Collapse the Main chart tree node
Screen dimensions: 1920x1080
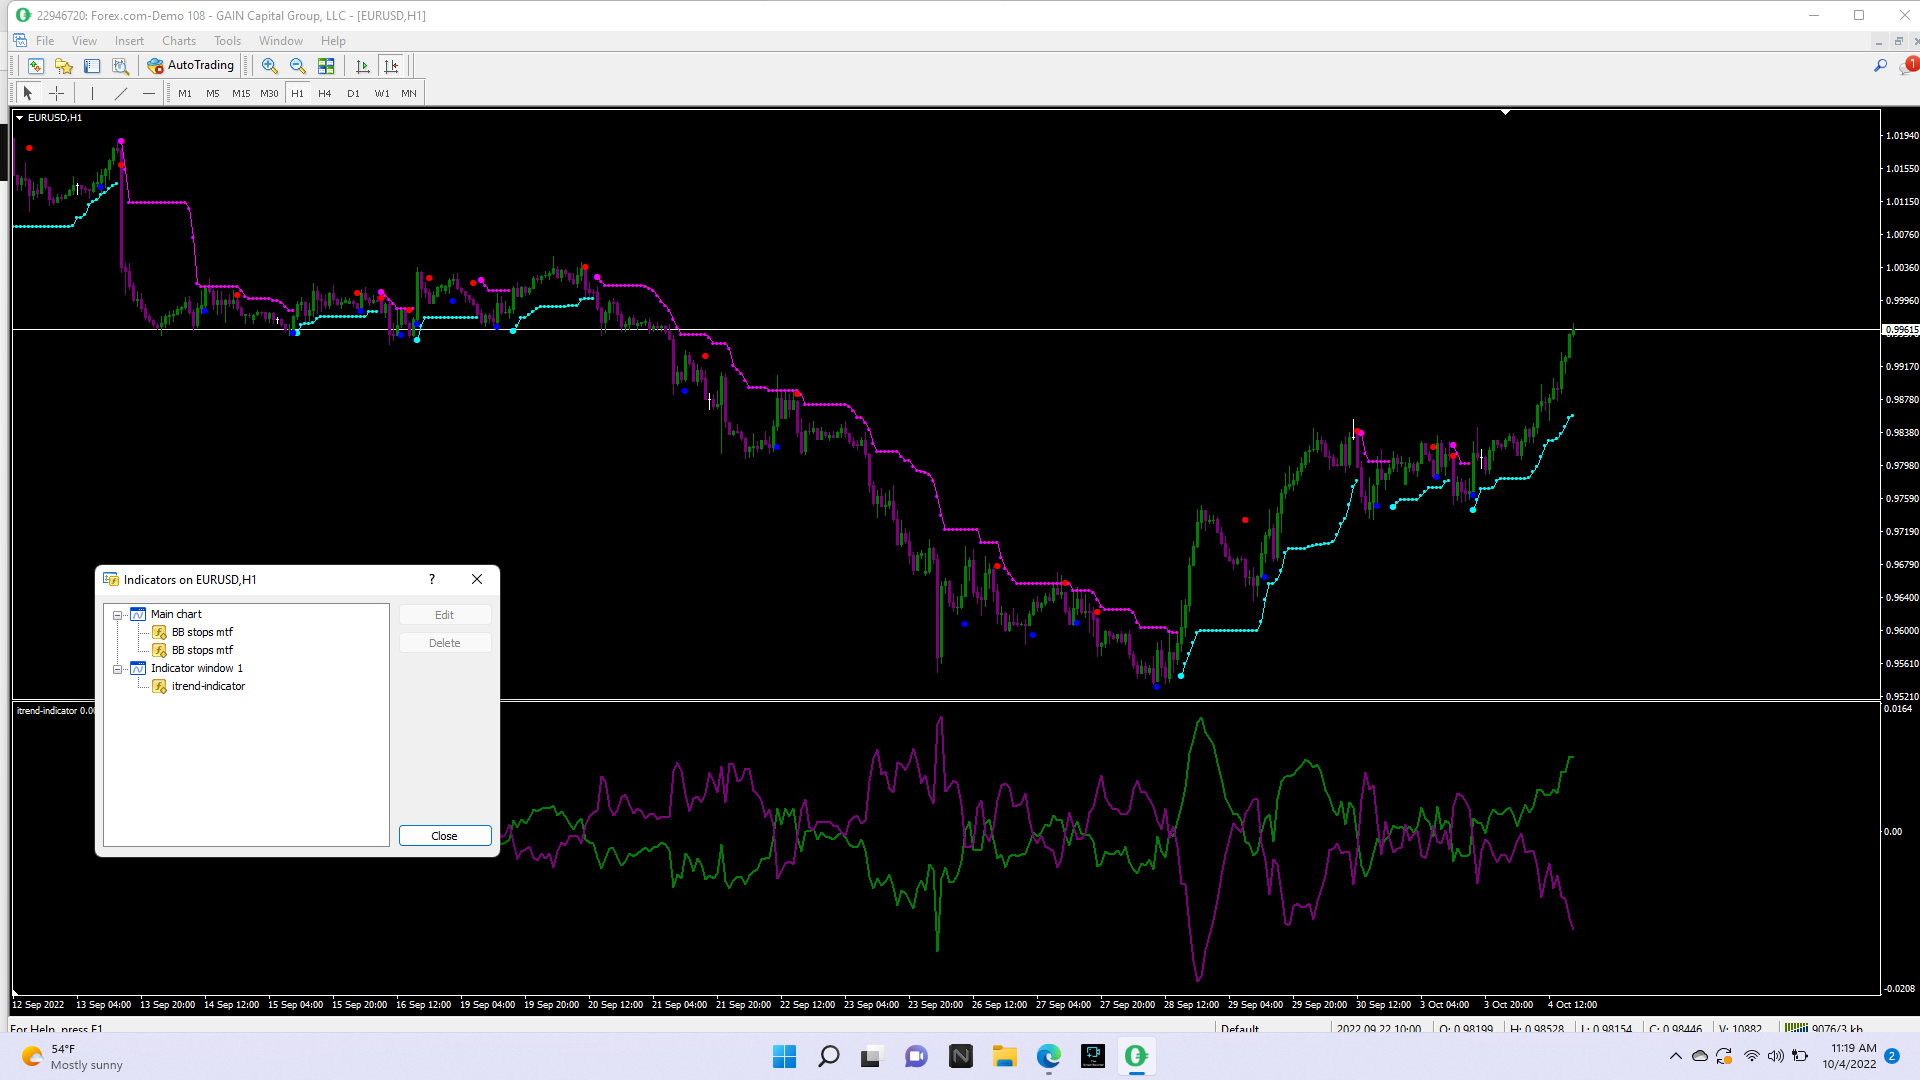tap(118, 615)
